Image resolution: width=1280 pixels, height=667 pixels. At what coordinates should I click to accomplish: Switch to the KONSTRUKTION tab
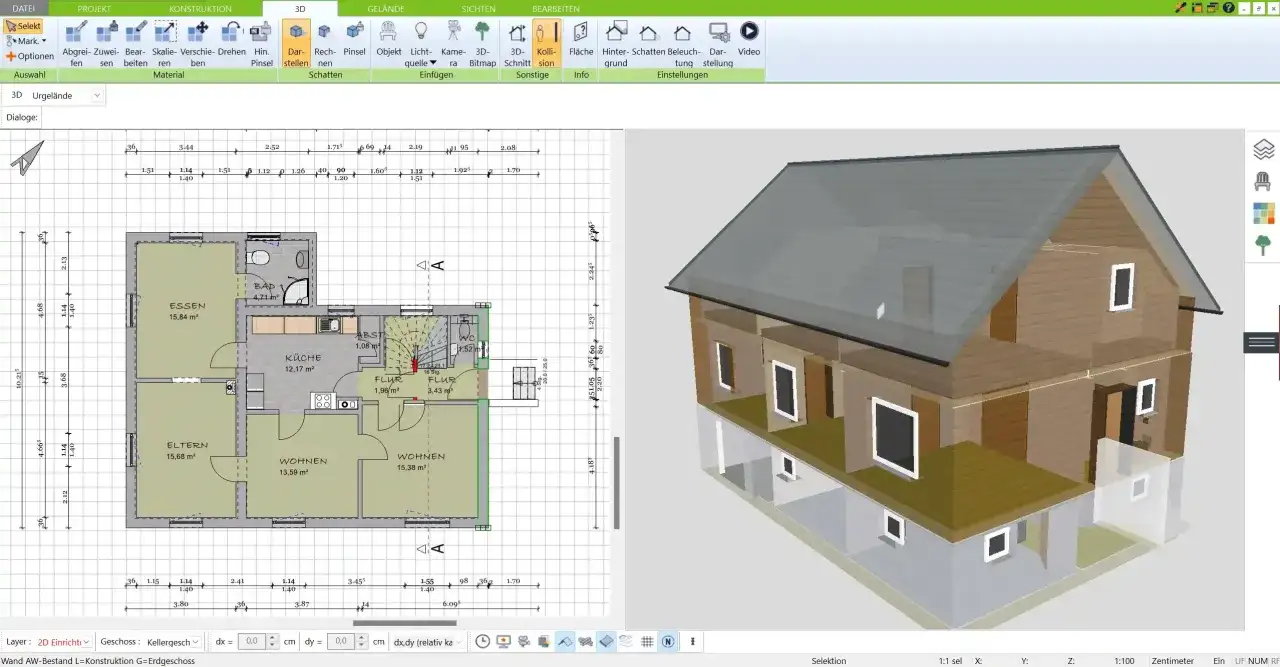pyautogui.click(x=200, y=8)
